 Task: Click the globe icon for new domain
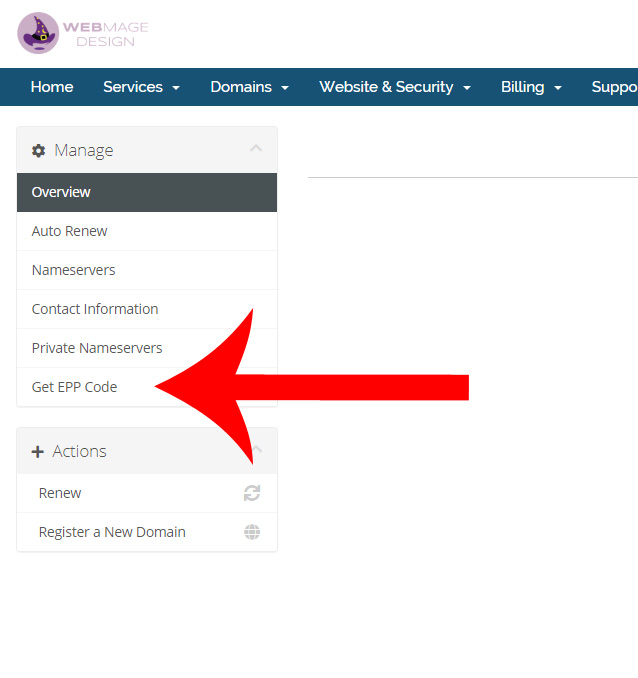click(252, 532)
